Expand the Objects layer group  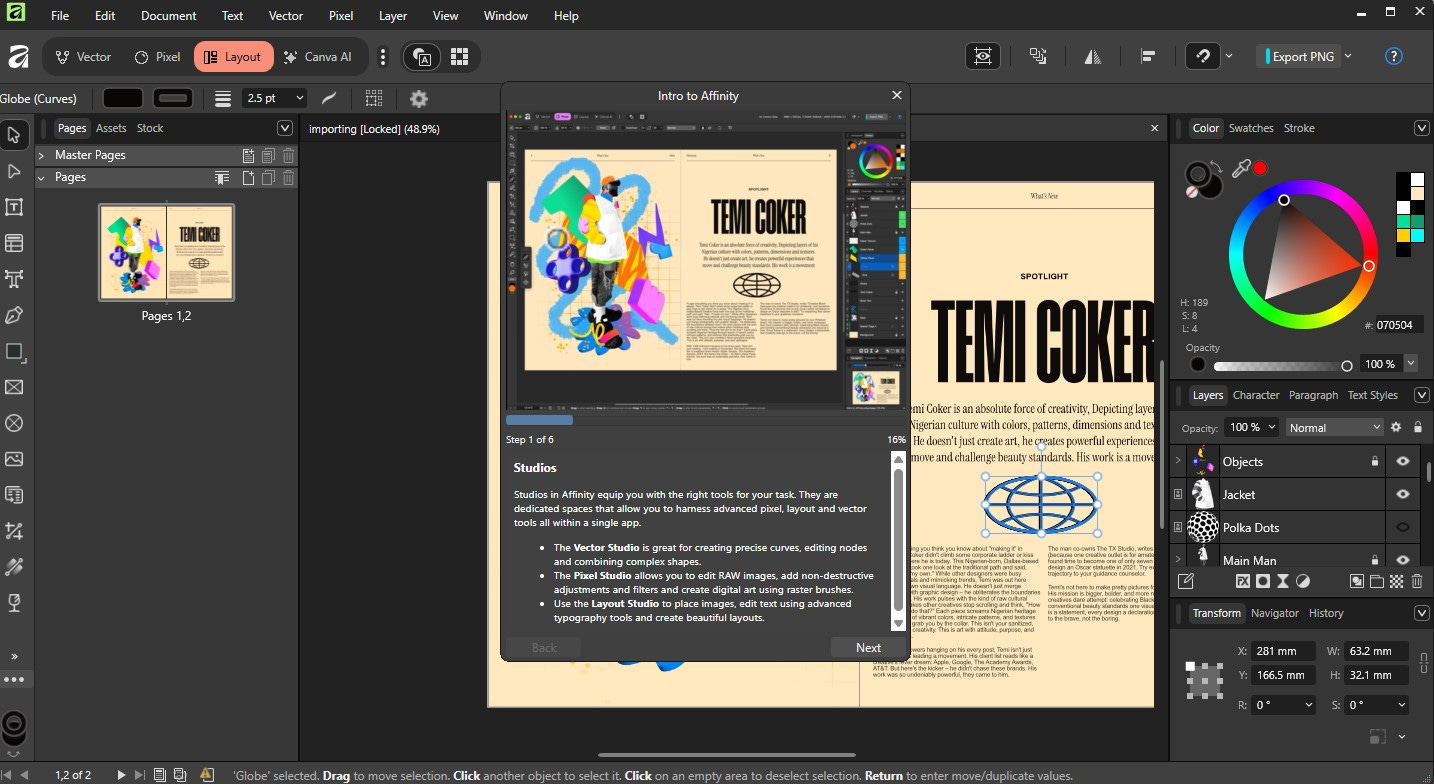pyautogui.click(x=1177, y=461)
